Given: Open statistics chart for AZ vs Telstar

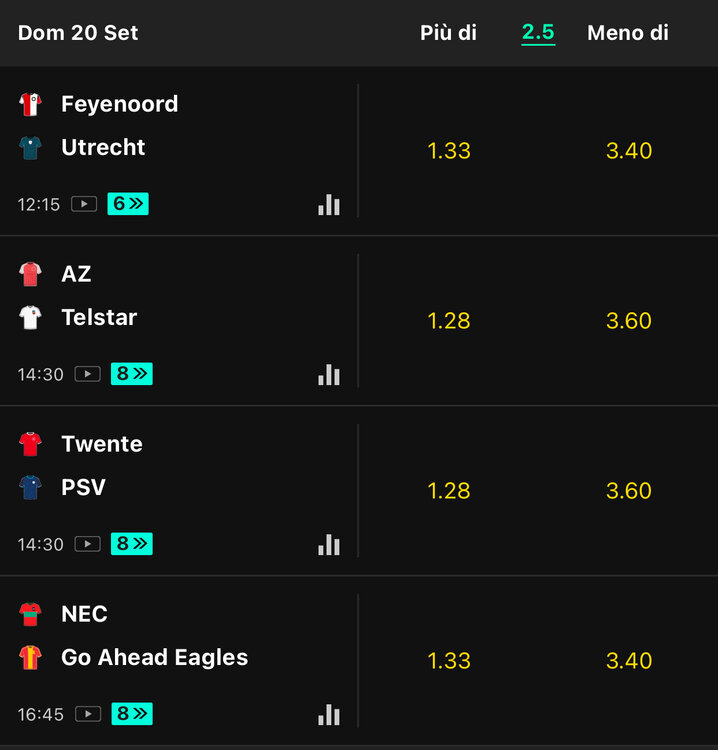Looking at the screenshot, I should (x=329, y=375).
